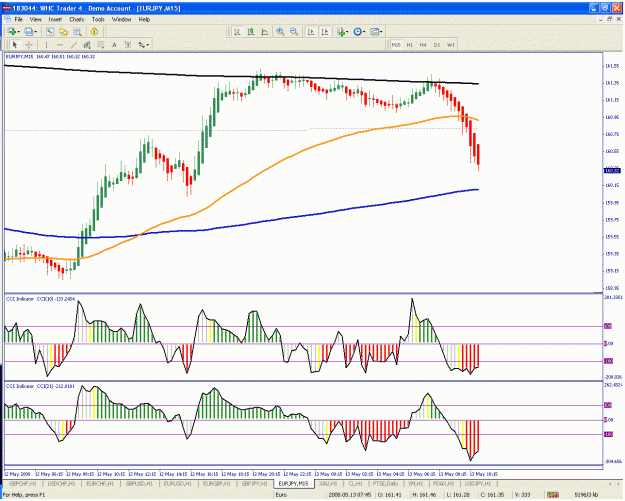Click the MDI document icon left of File

7,19
